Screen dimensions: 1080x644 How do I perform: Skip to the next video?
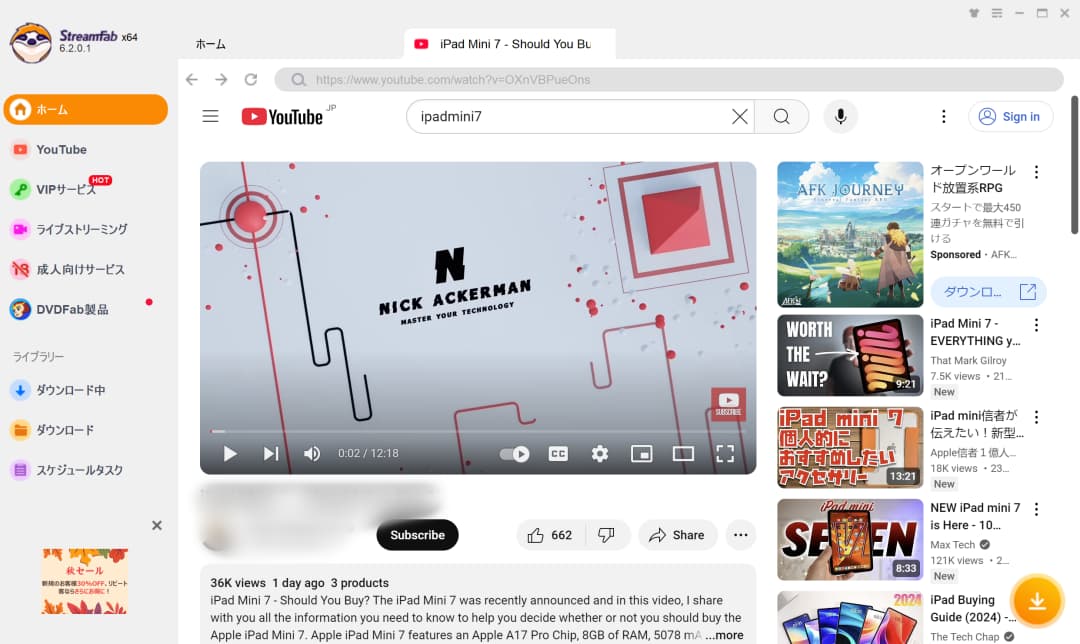coord(271,453)
